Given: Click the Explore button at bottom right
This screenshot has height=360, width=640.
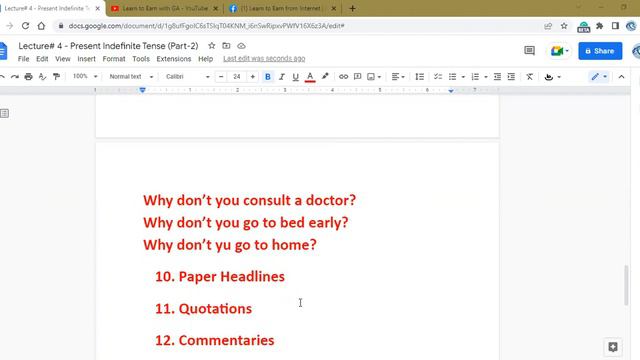Looking at the screenshot, I should click(x=613, y=347).
